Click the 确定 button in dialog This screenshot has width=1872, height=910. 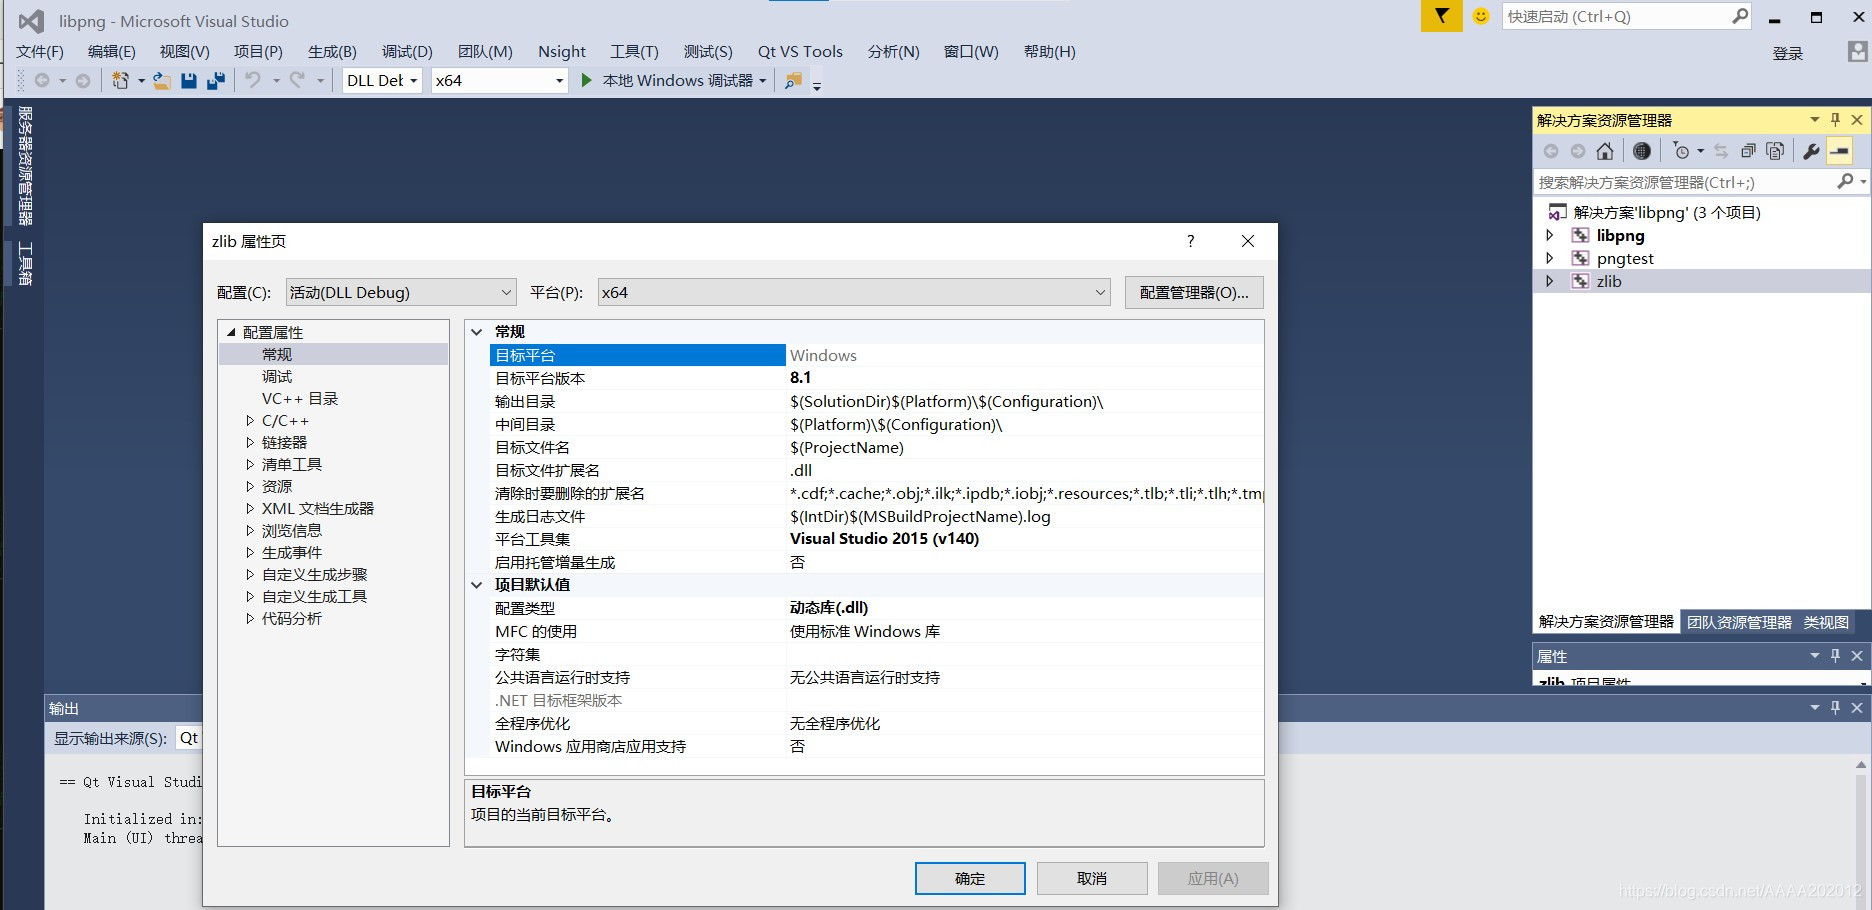pos(970,878)
